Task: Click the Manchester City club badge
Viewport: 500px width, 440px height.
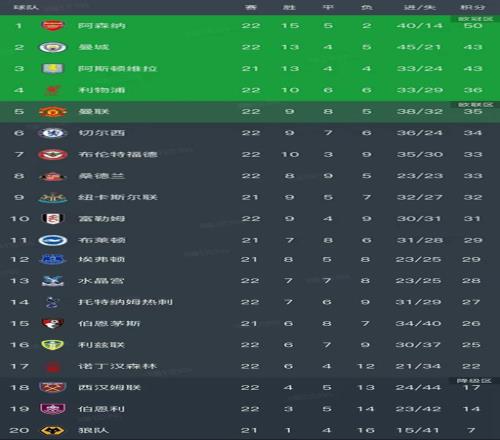Action: pyautogui.click(x=53, y=47)
